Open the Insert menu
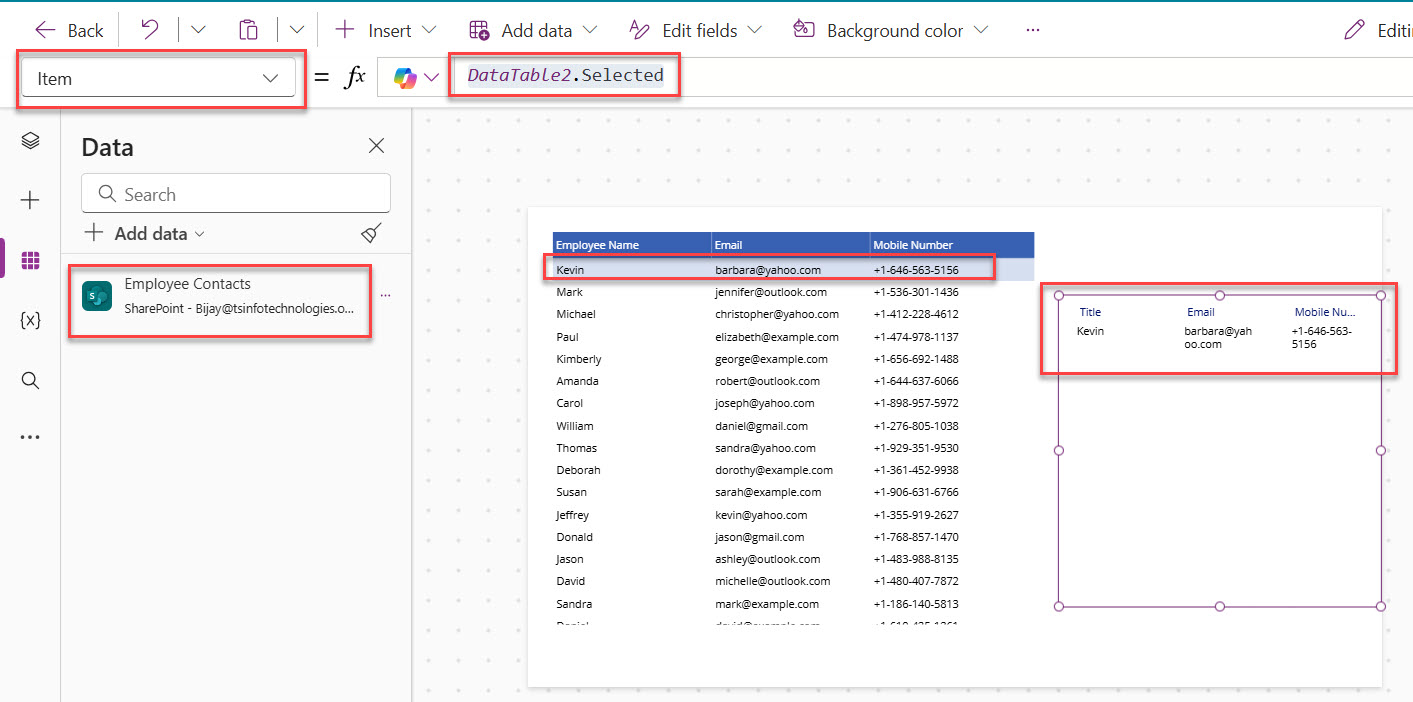The image size is (1413, 702). point(385,30)
